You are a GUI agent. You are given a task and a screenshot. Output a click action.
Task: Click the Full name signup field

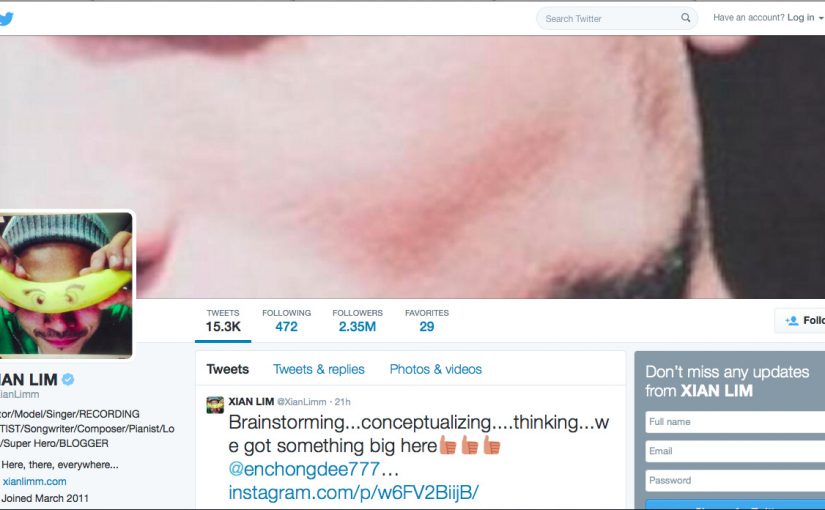pos(735,422)
